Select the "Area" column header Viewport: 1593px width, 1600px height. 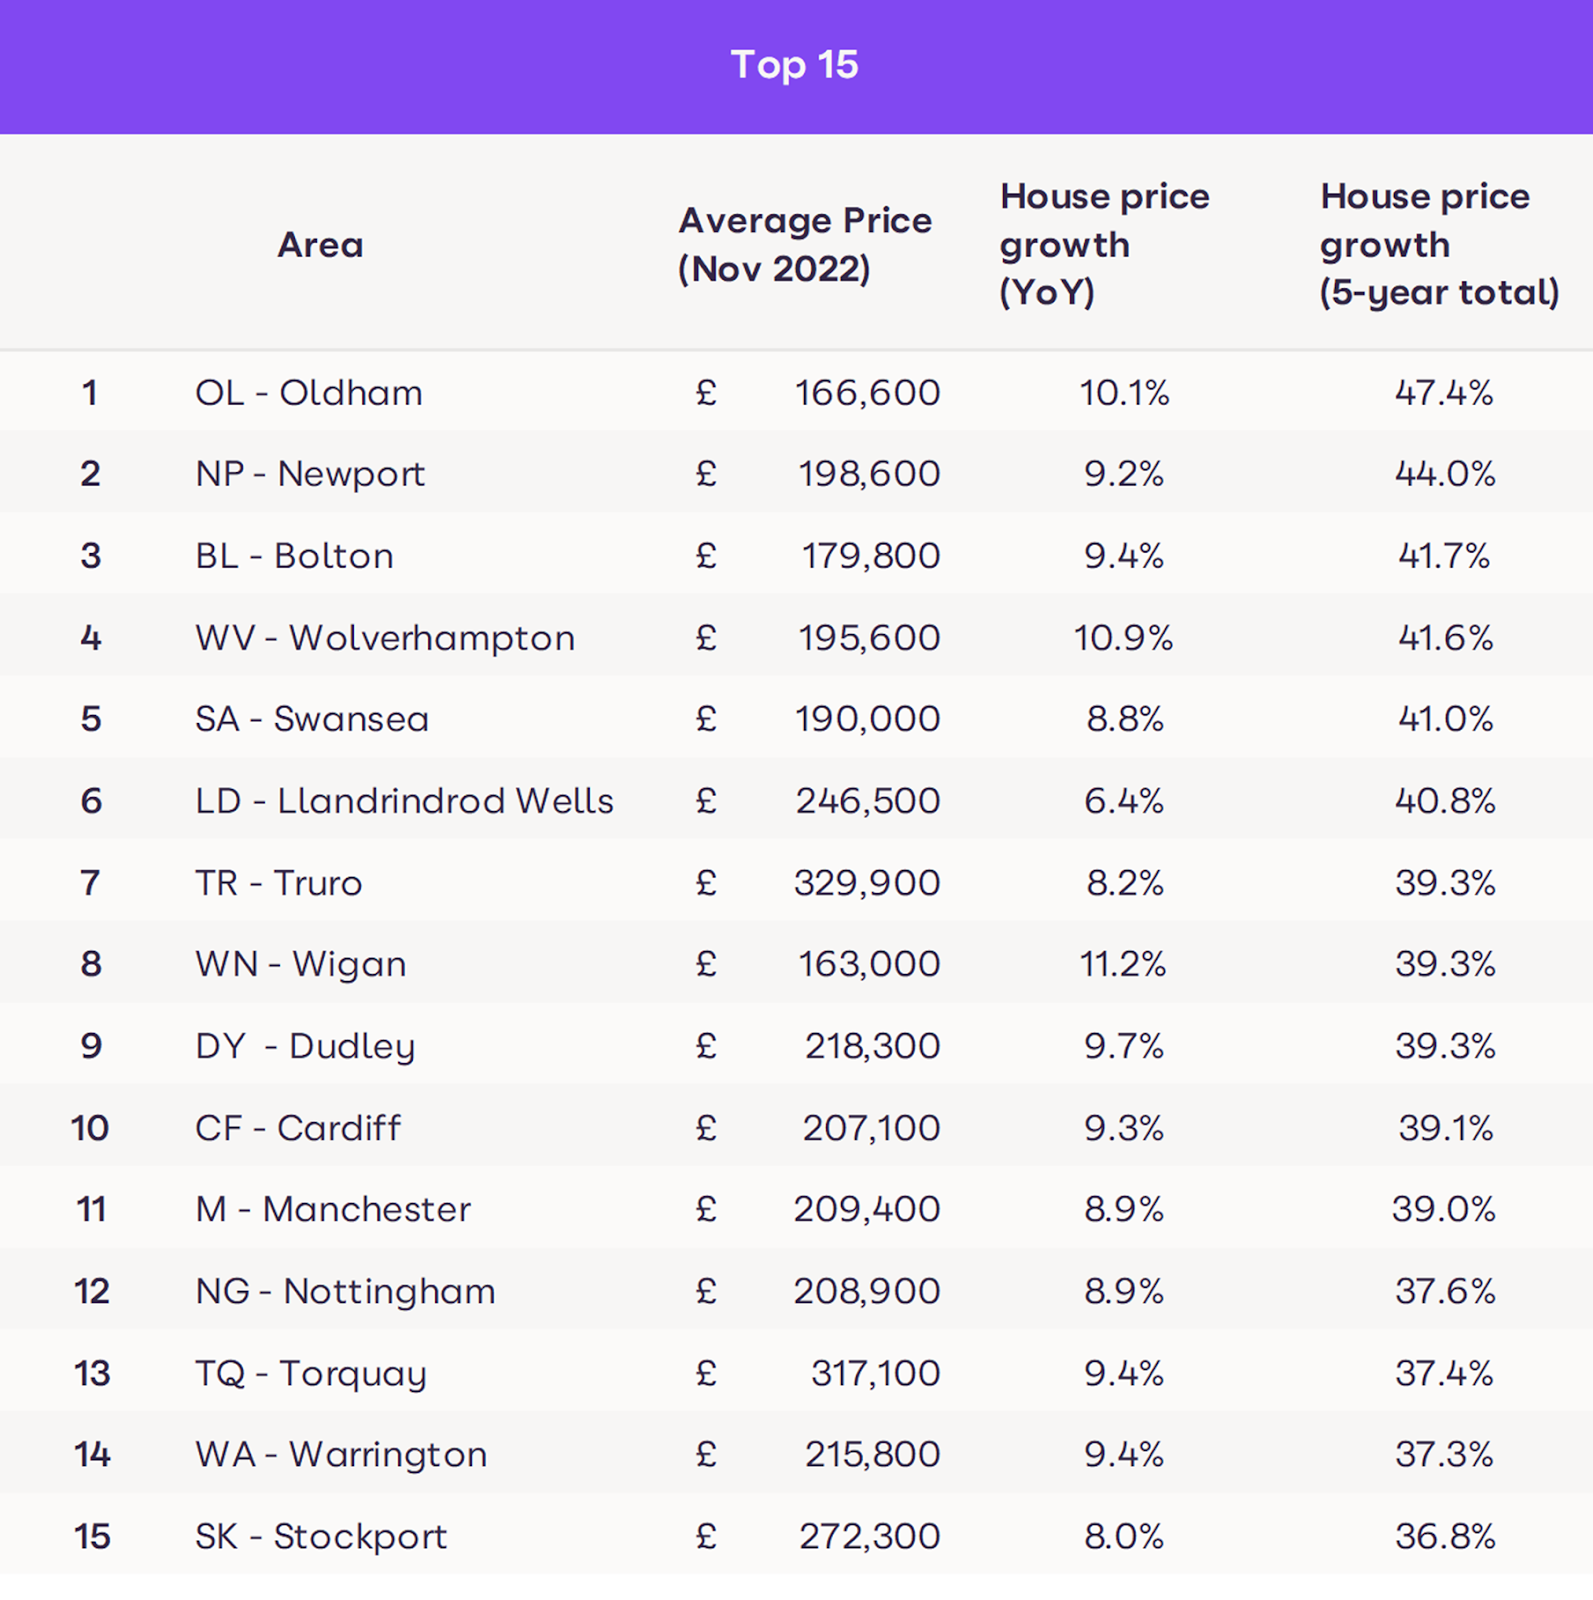(320, 245)
